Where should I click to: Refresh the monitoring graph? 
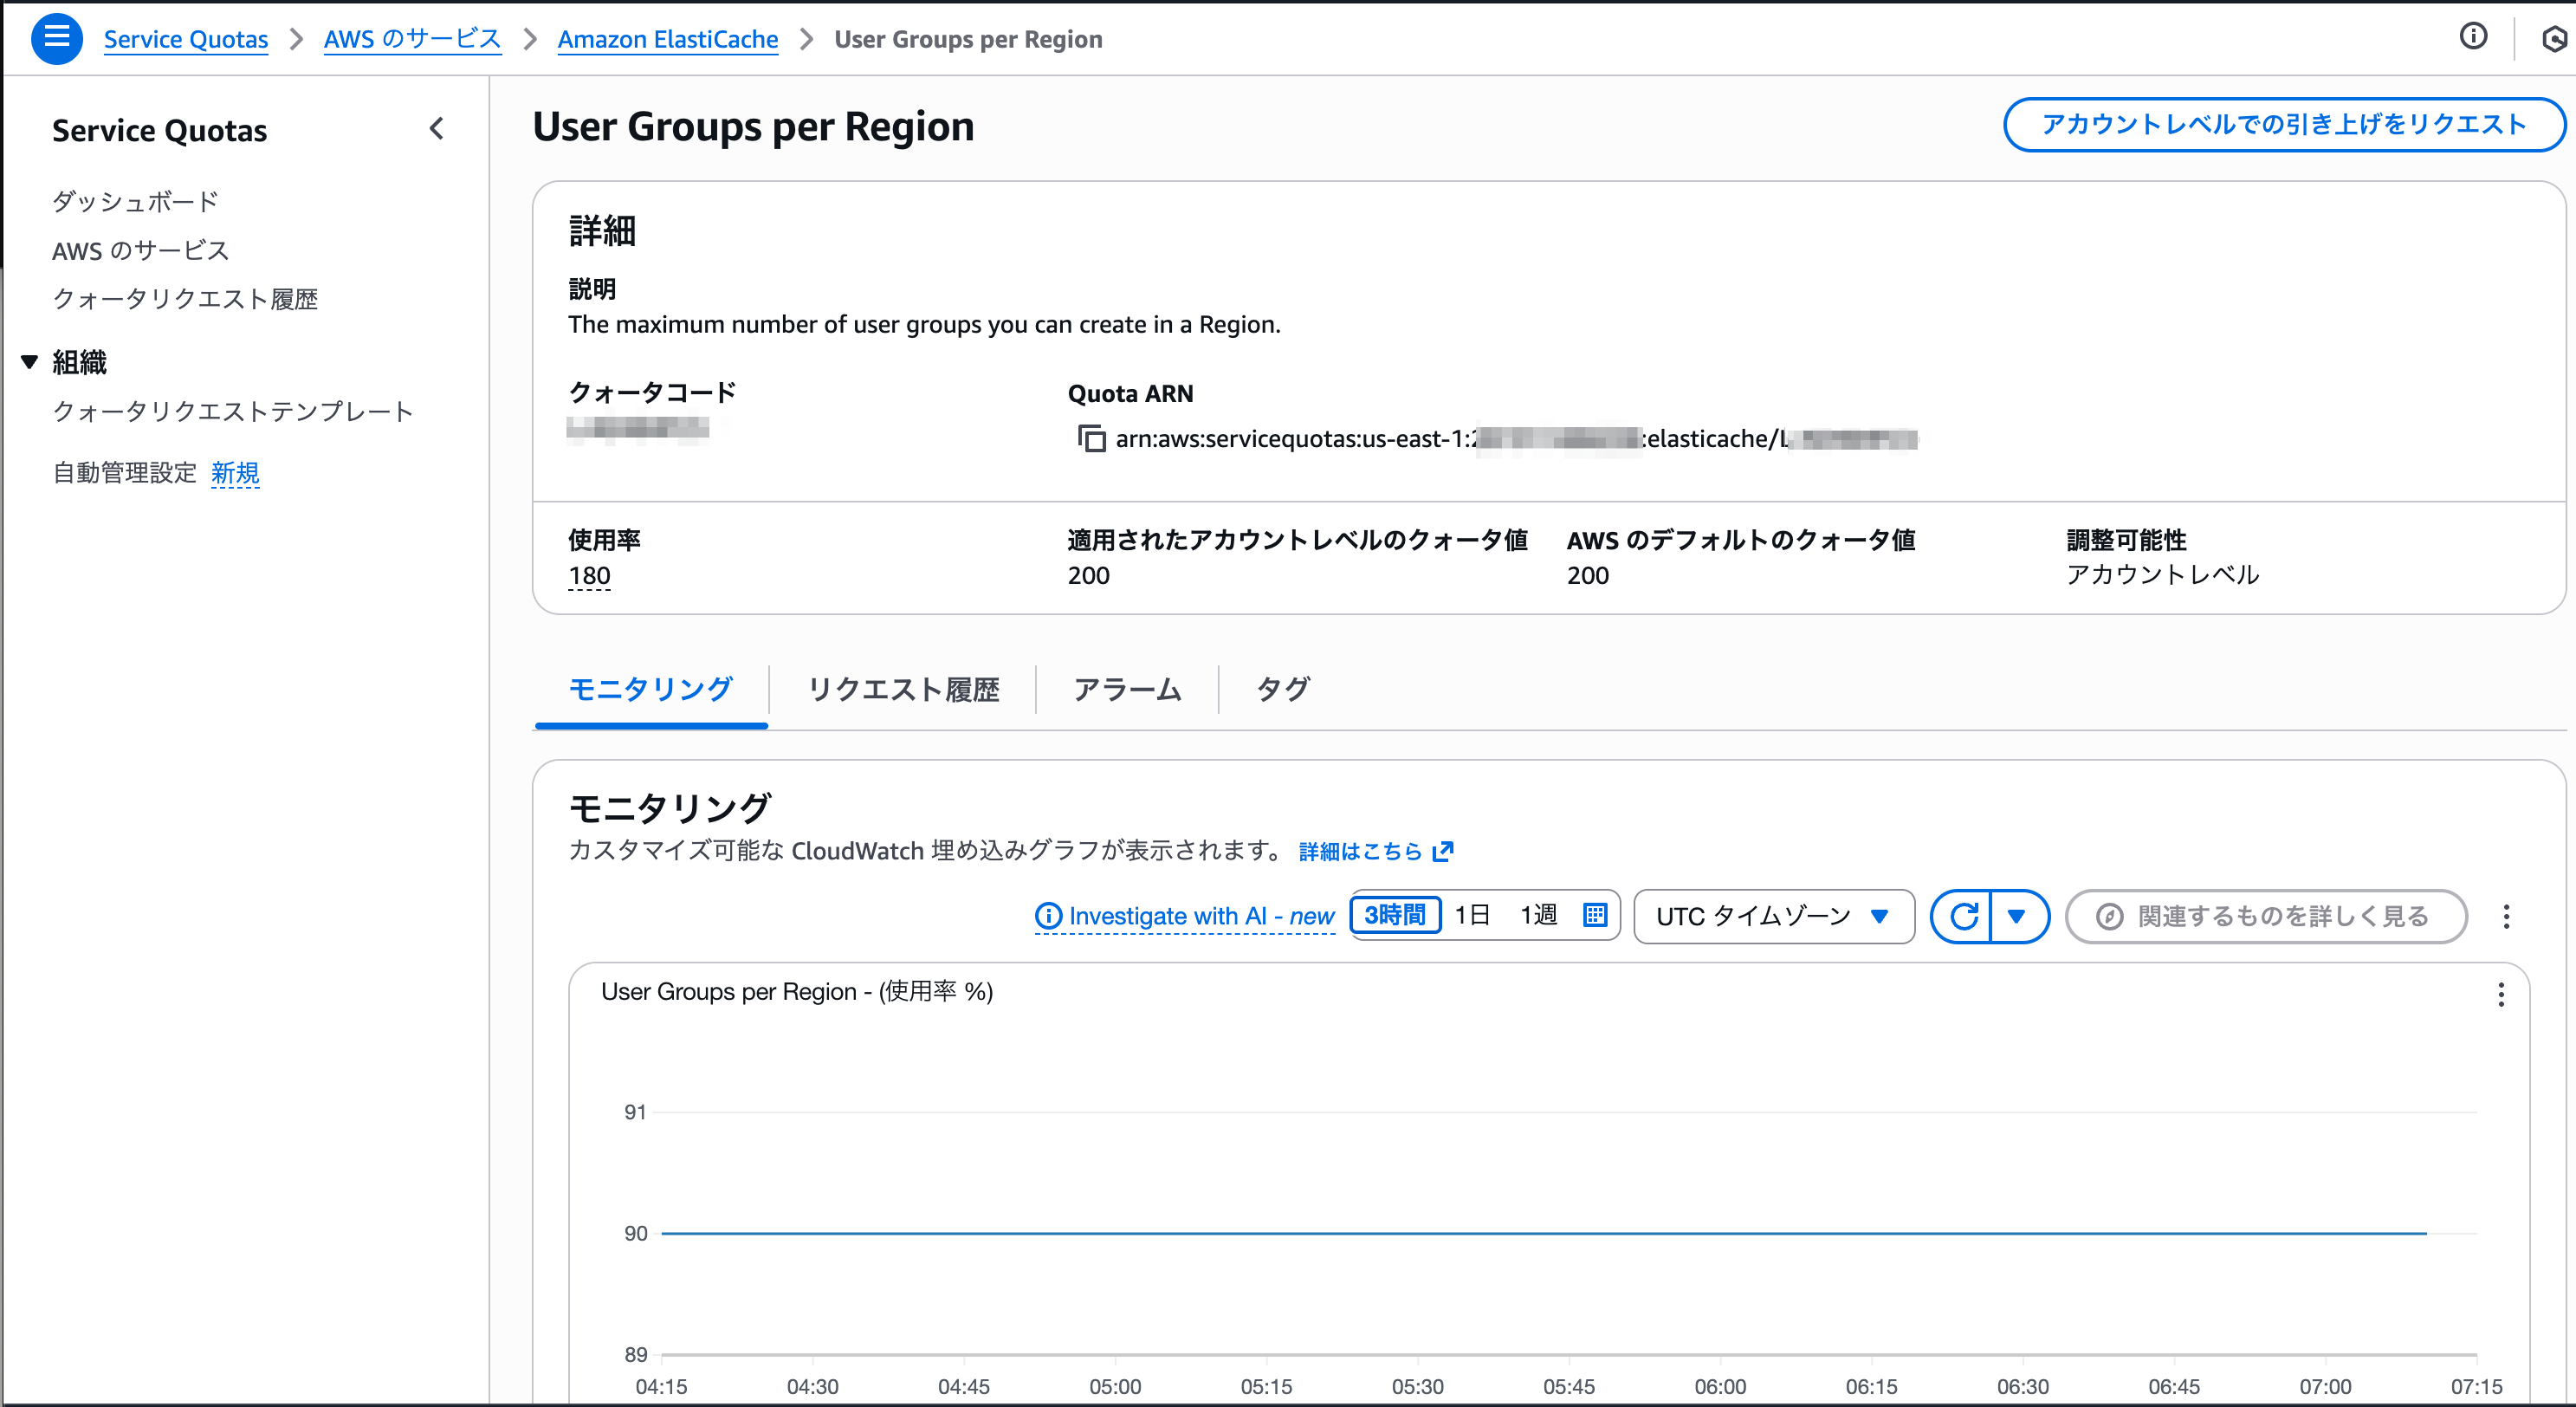(1963, 916)
